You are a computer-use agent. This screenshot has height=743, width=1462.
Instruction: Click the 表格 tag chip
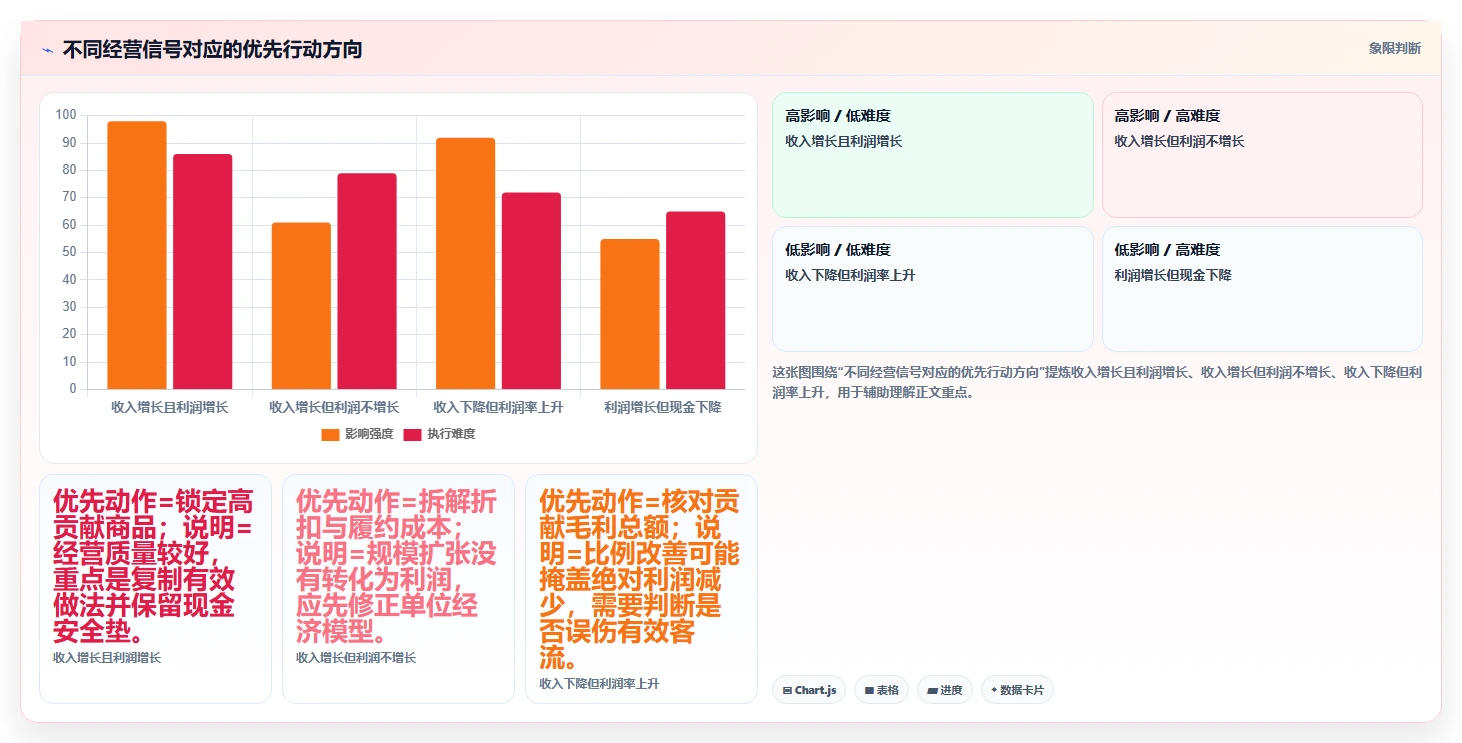[x=881, y=690]
